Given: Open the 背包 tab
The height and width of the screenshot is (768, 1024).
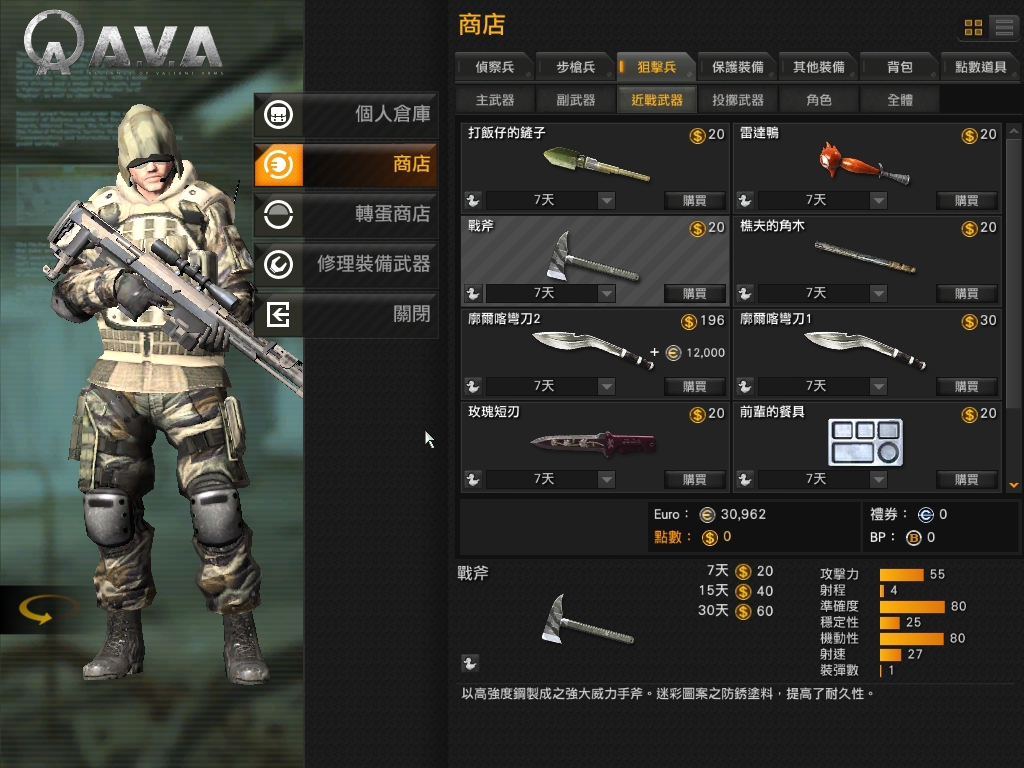Looking at the screenshot, I should tap(899, 67).
